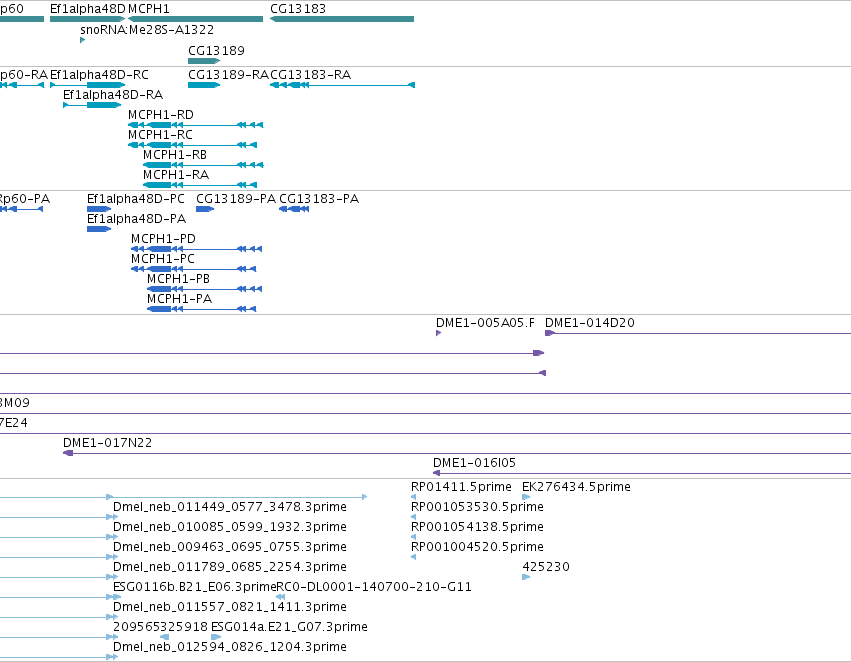Click the p60-RA transcript label

tap(24, 75)
